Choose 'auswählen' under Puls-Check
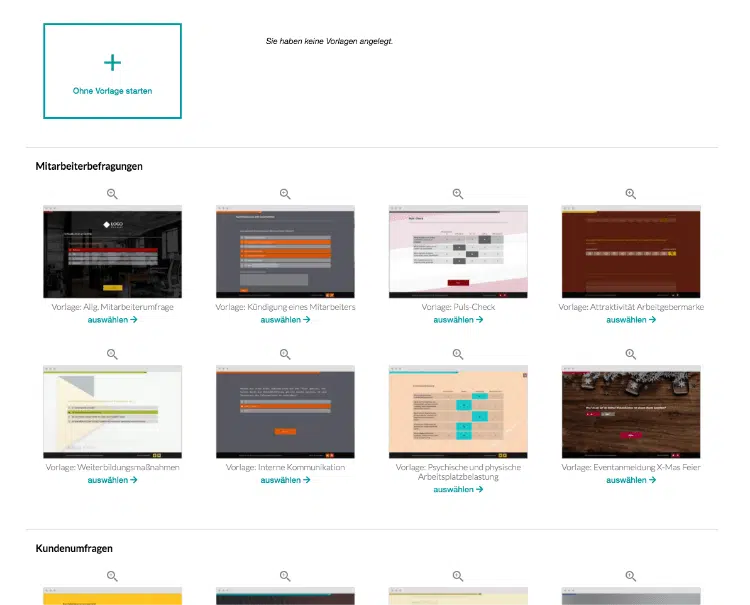 click(458, 319)
